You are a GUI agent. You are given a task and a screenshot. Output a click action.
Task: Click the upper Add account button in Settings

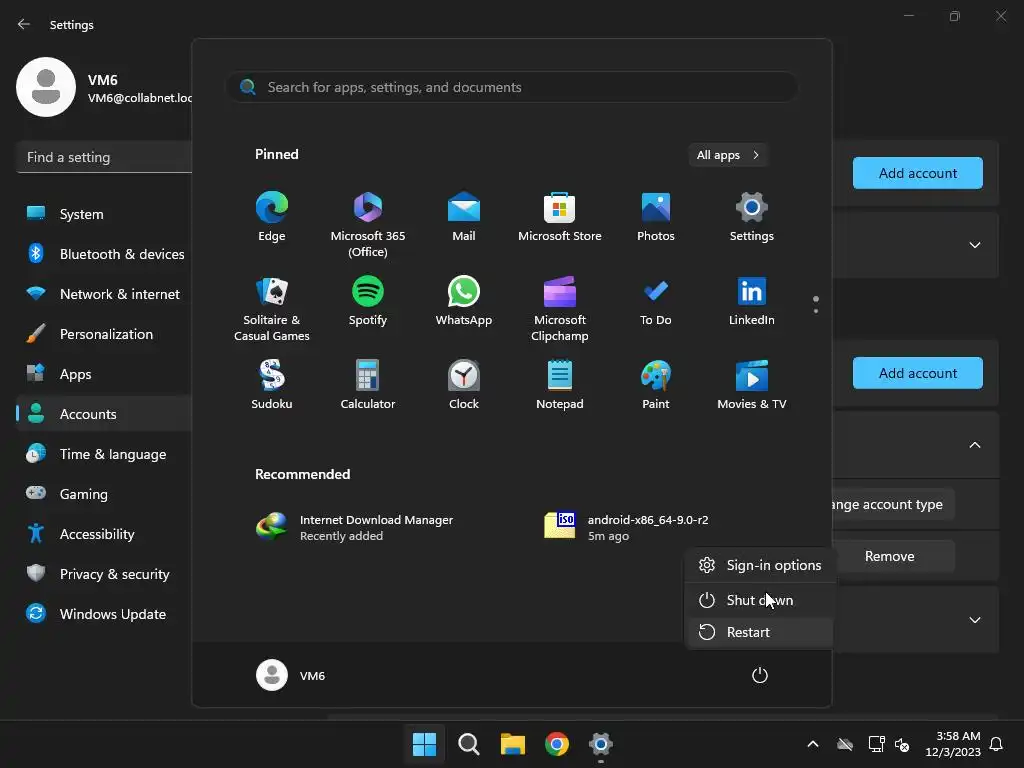[918, 173]
